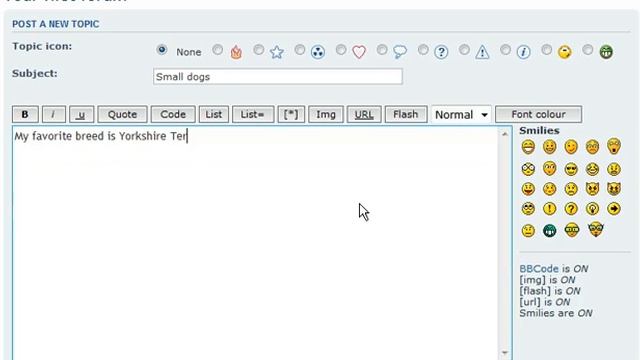Insert the surprised open-mouth smiley

(x=614, y=146)
